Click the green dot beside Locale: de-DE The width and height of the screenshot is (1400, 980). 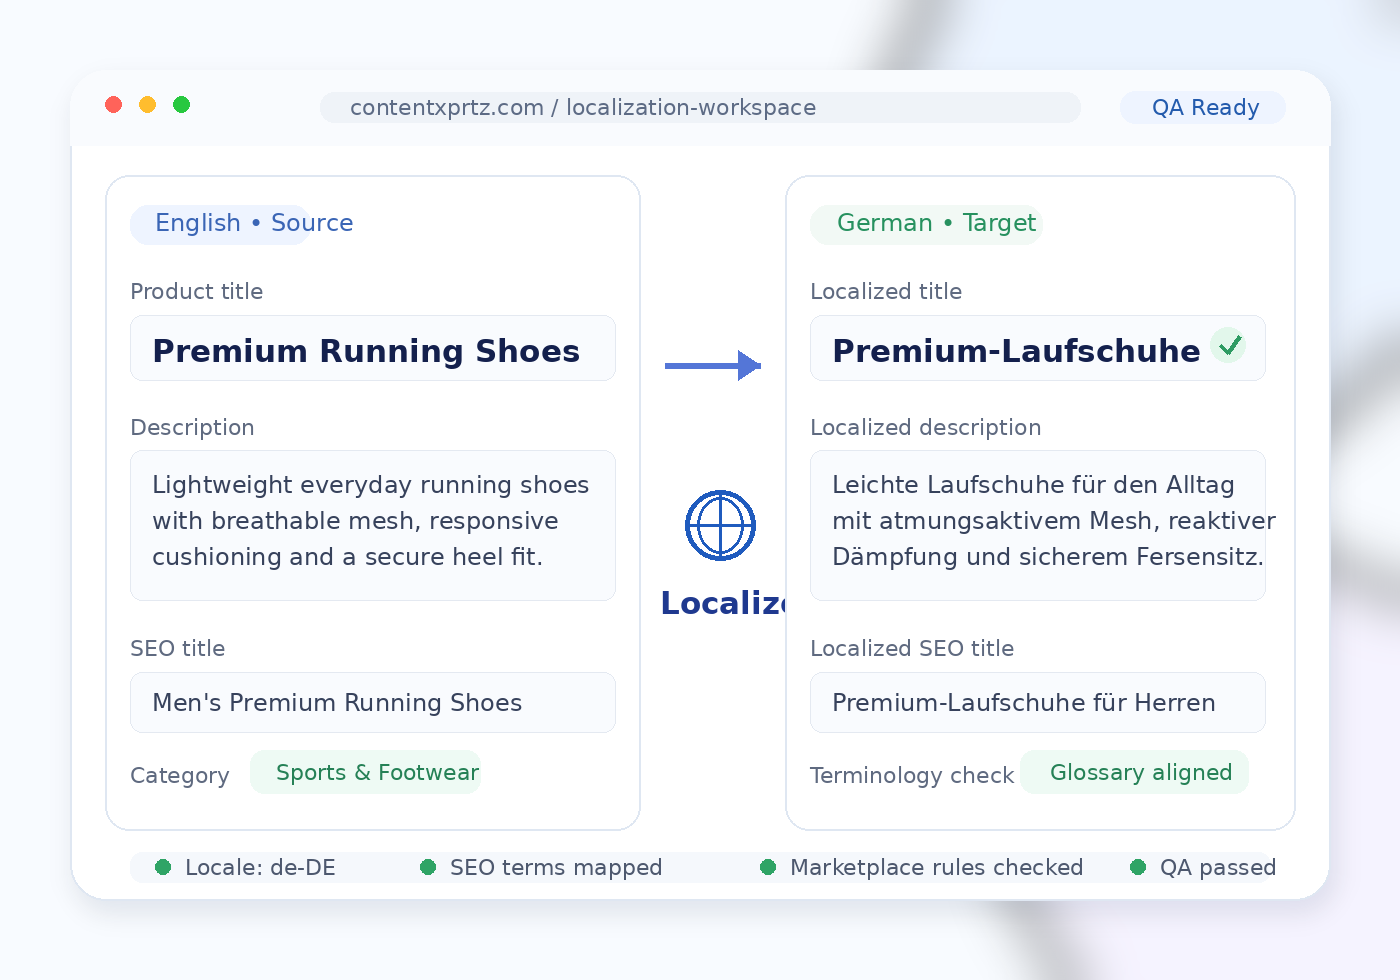pyautogui.click(x=163, y=867)
